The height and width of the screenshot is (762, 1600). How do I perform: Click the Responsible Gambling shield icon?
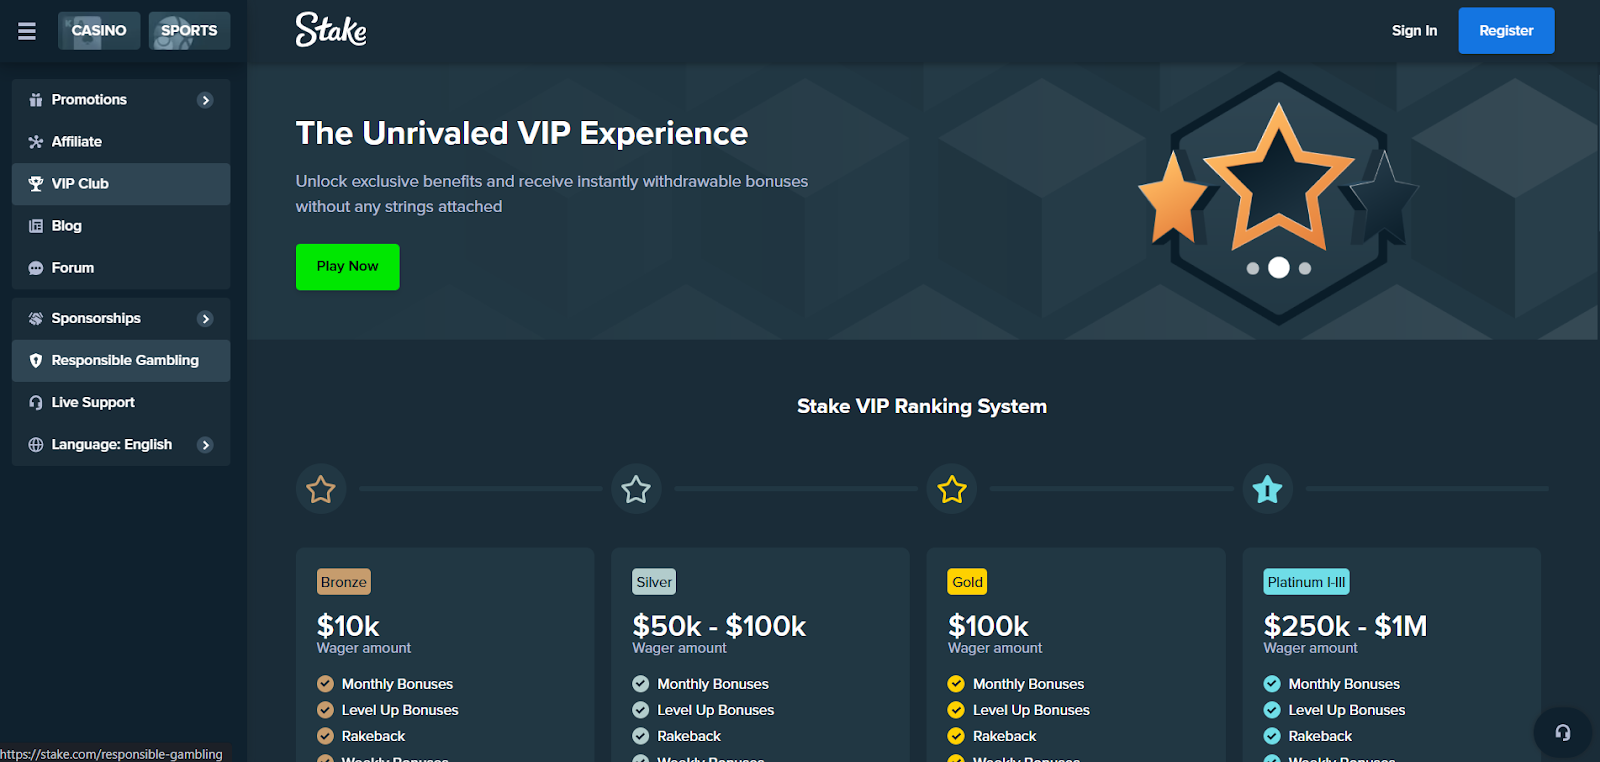coord(36,360)
